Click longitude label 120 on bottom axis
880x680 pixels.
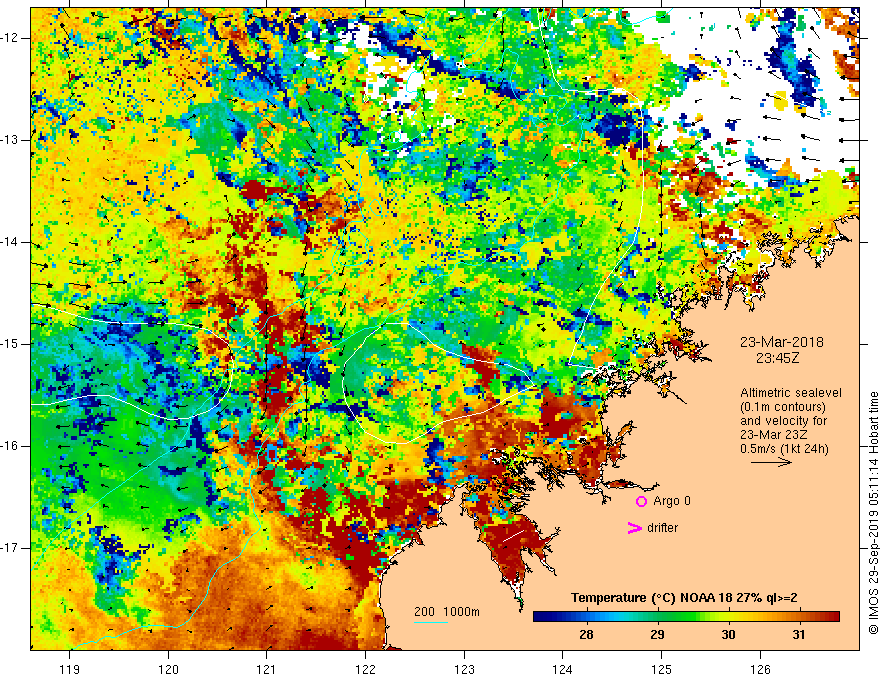click(168, 669)
